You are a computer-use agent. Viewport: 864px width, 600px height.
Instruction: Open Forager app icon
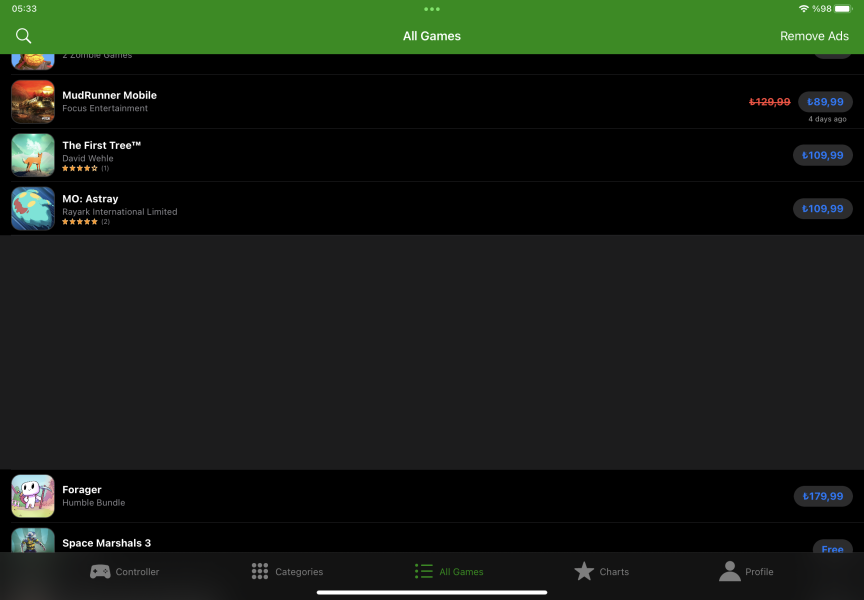tap(33, 496)
